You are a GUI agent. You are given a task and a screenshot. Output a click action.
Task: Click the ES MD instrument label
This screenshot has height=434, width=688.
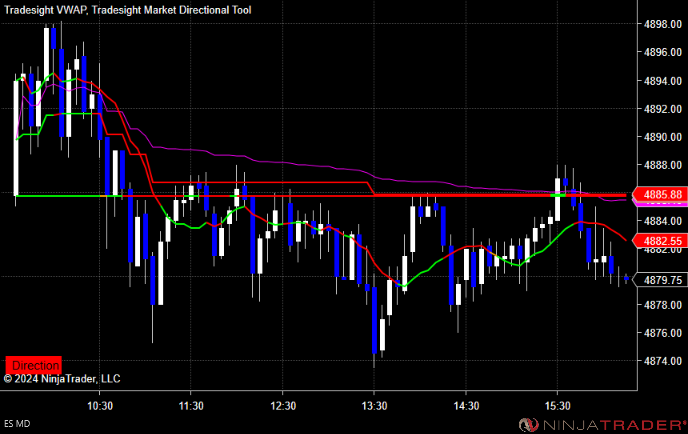17,424
